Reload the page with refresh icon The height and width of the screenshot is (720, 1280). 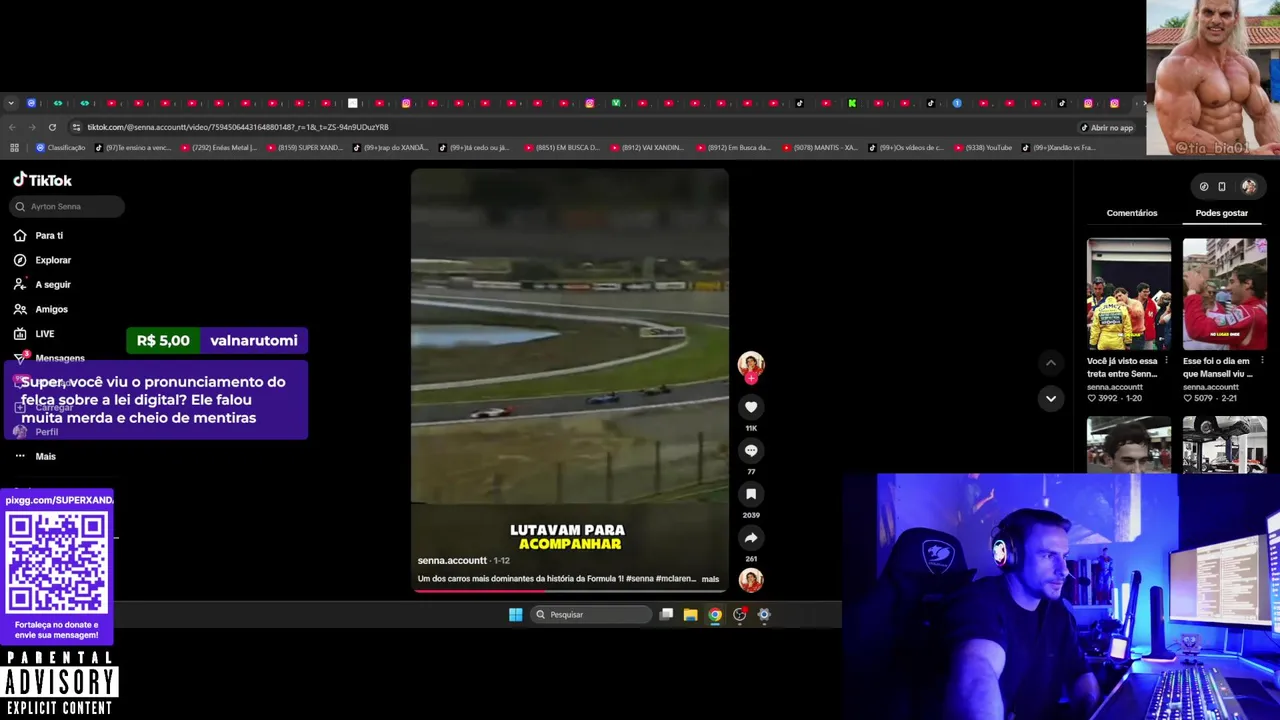(52, 128)
